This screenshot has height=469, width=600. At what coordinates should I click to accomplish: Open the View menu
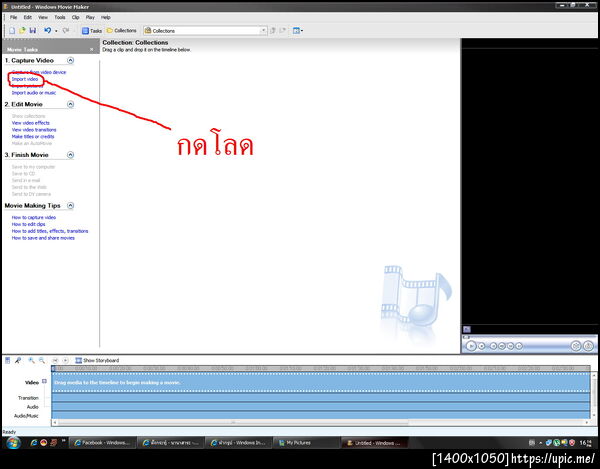click(43, 17)
